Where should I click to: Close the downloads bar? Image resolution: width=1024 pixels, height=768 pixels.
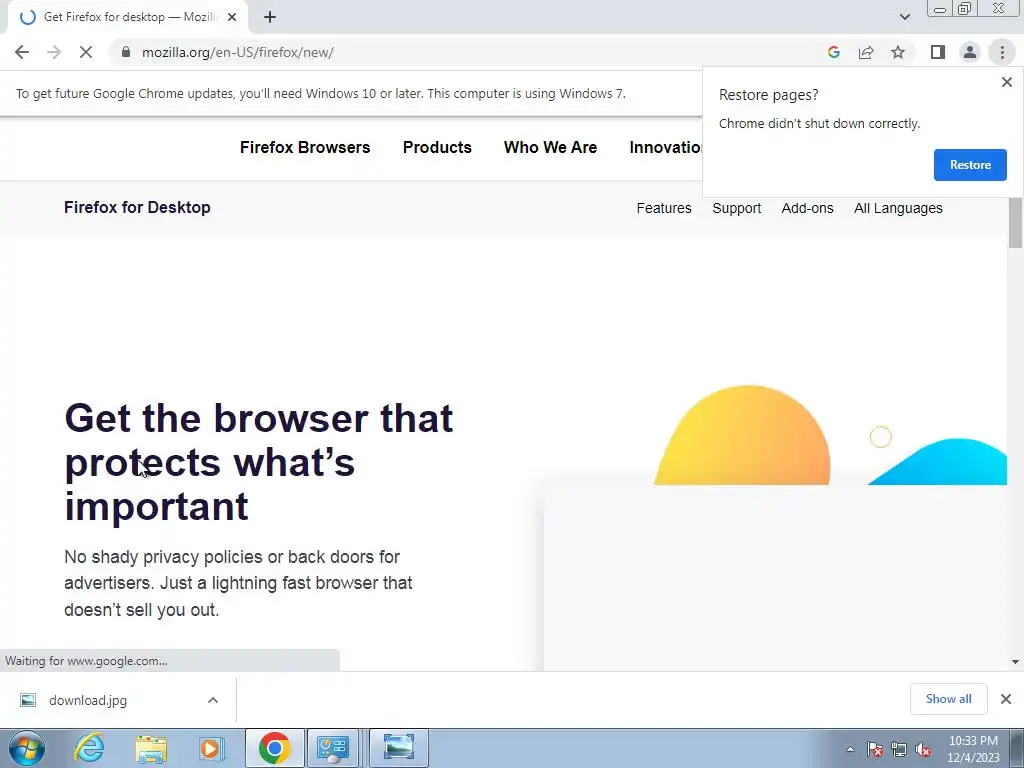1006,699
